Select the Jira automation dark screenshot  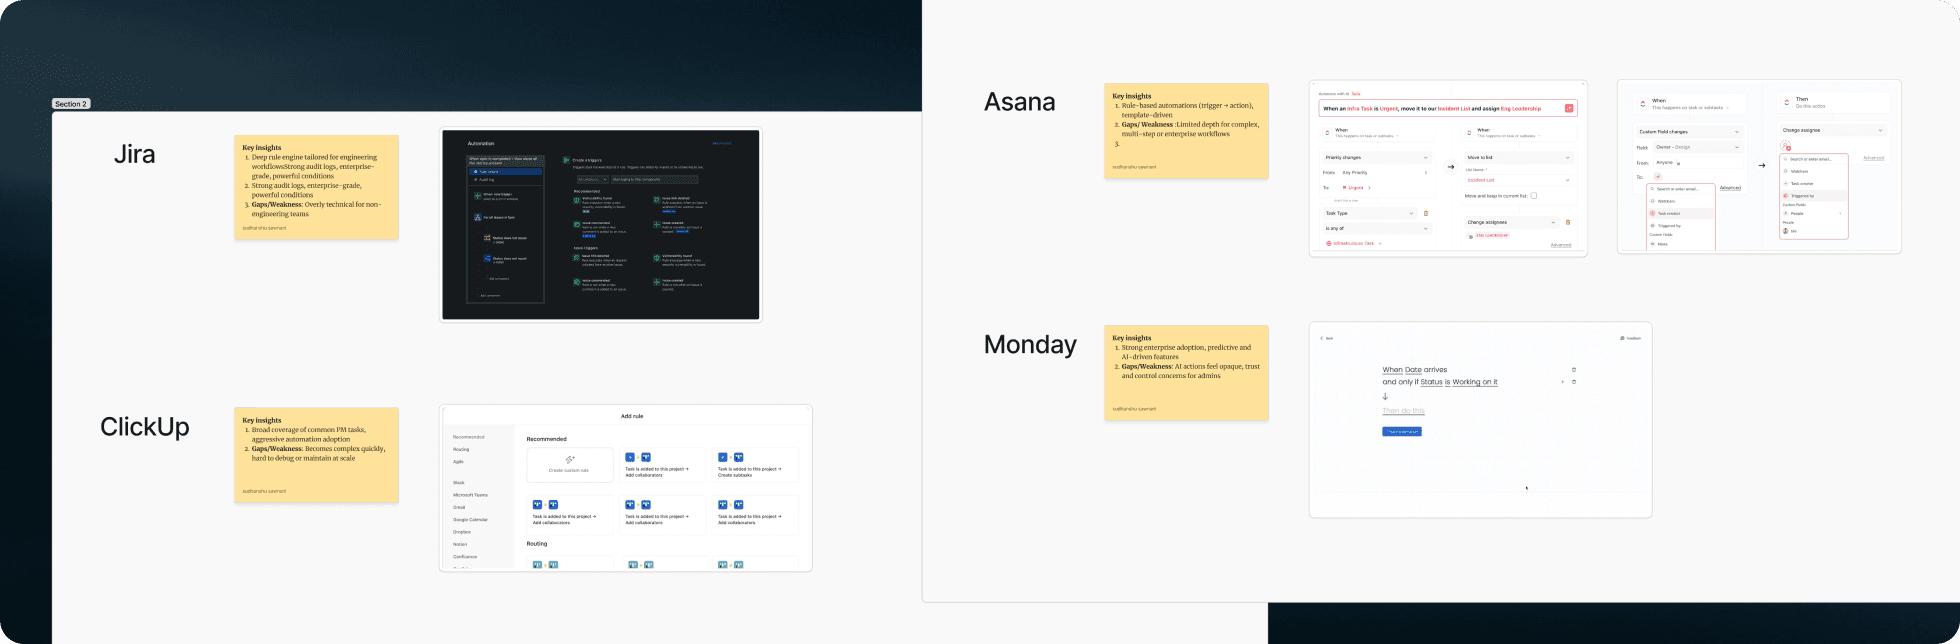[601, 225]
